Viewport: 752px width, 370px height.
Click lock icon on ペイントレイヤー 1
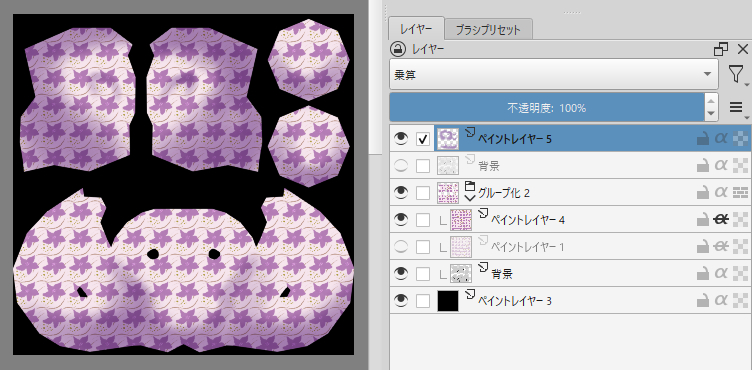click(703, 247)
